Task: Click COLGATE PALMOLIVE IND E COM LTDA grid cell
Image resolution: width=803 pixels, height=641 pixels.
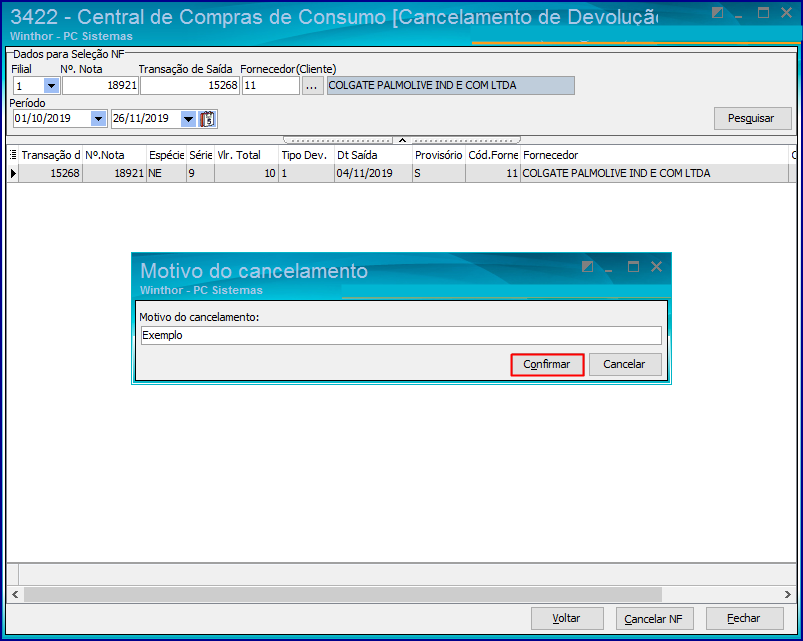Action: [654, 174]
